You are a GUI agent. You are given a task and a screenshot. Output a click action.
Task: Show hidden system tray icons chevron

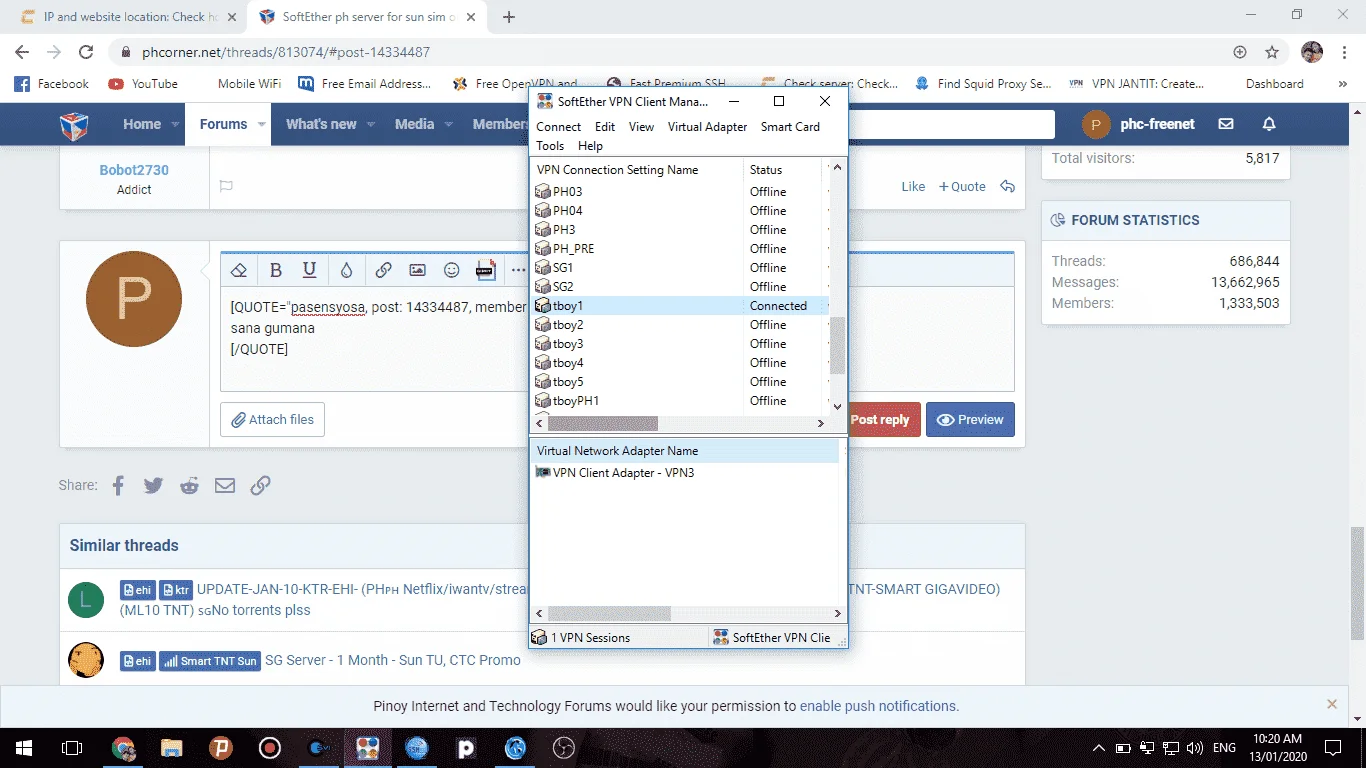coord(1098,747)
